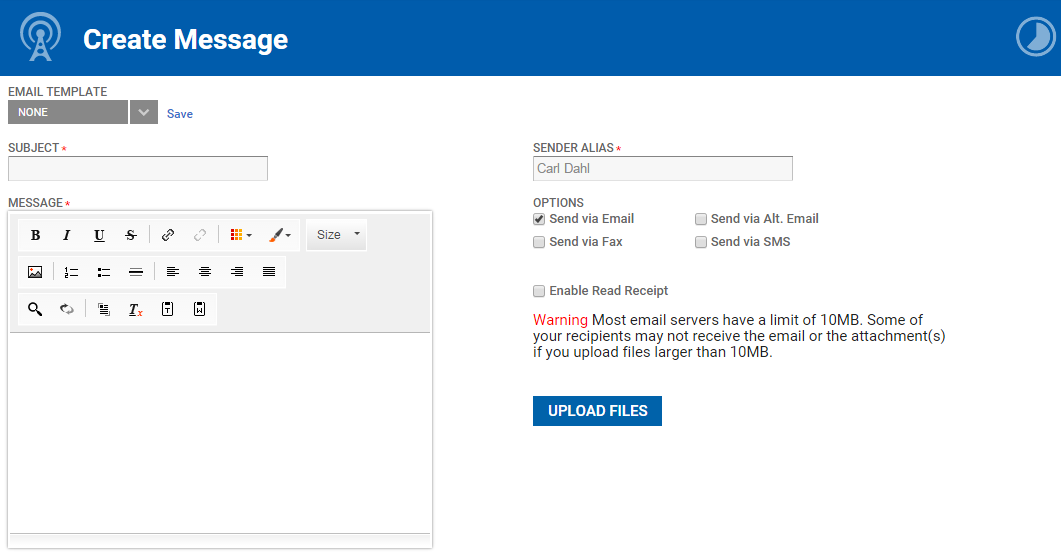
Task: Insert a horizontal line
Action: (135, 272)
